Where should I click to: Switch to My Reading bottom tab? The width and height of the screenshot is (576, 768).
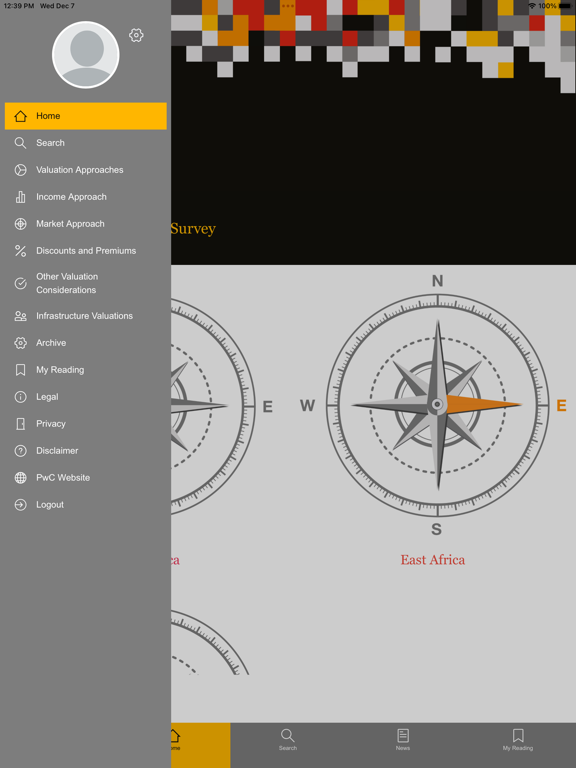pos(518,740)
